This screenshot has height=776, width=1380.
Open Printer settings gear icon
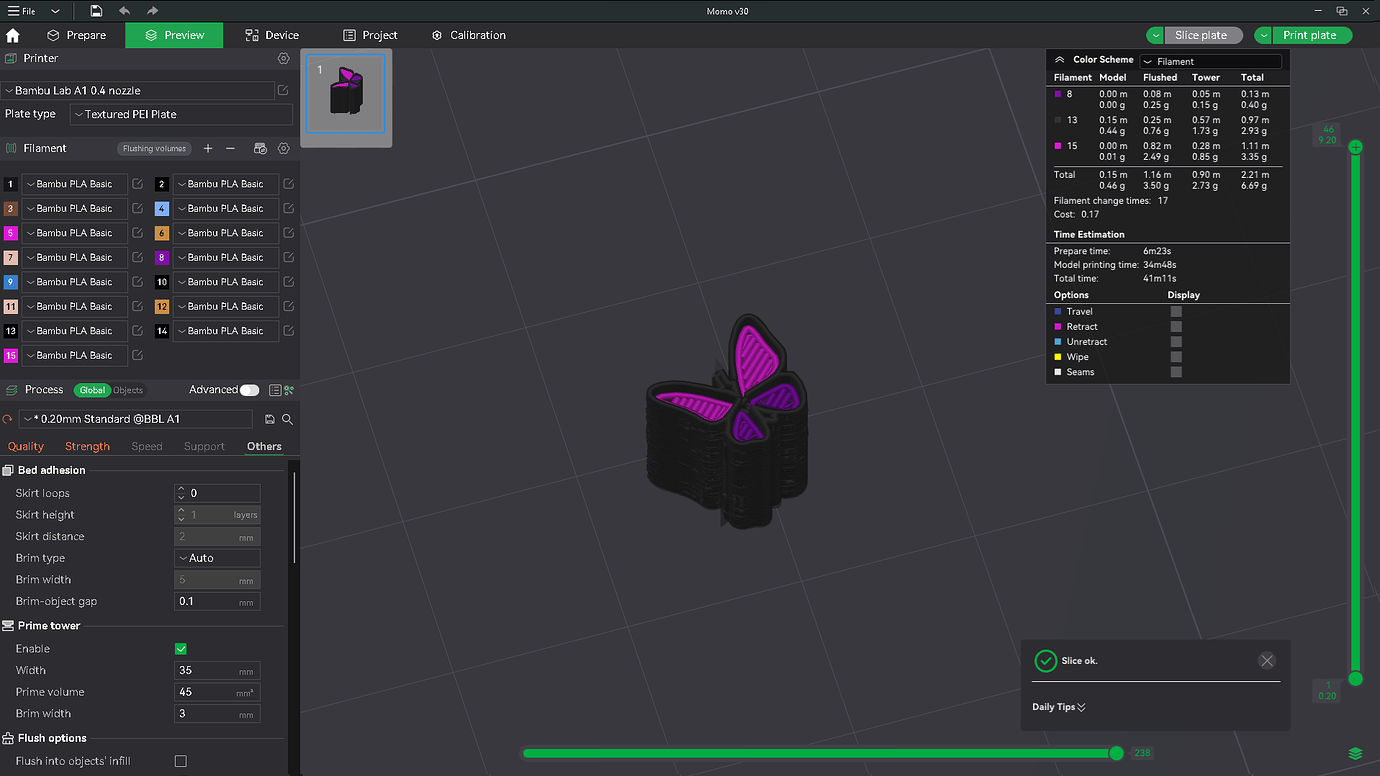[284, 59]
